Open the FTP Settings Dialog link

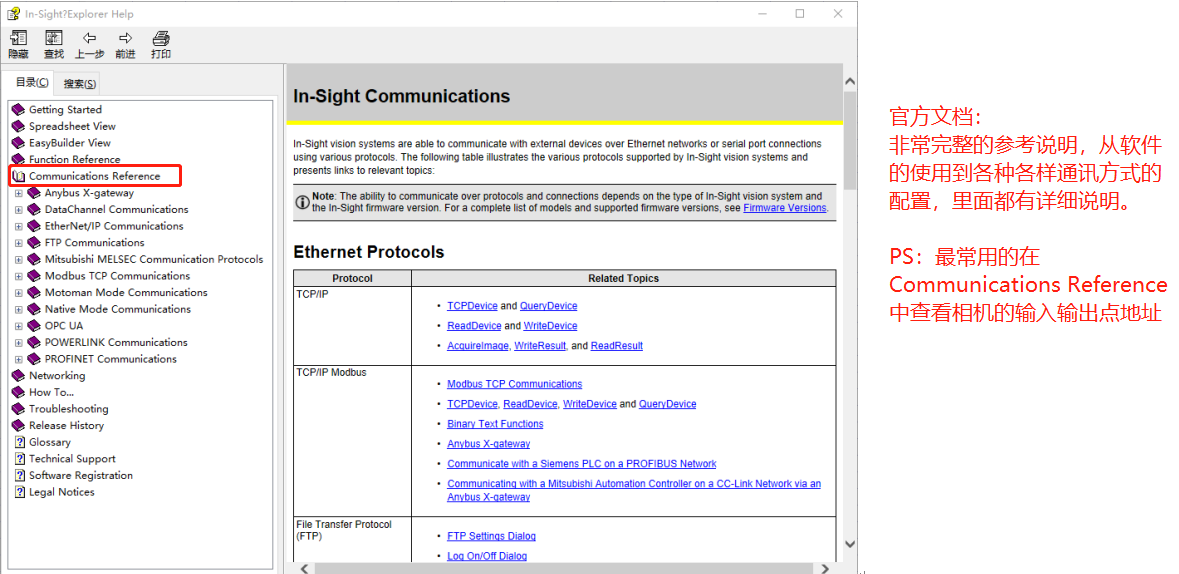[491, 536]
